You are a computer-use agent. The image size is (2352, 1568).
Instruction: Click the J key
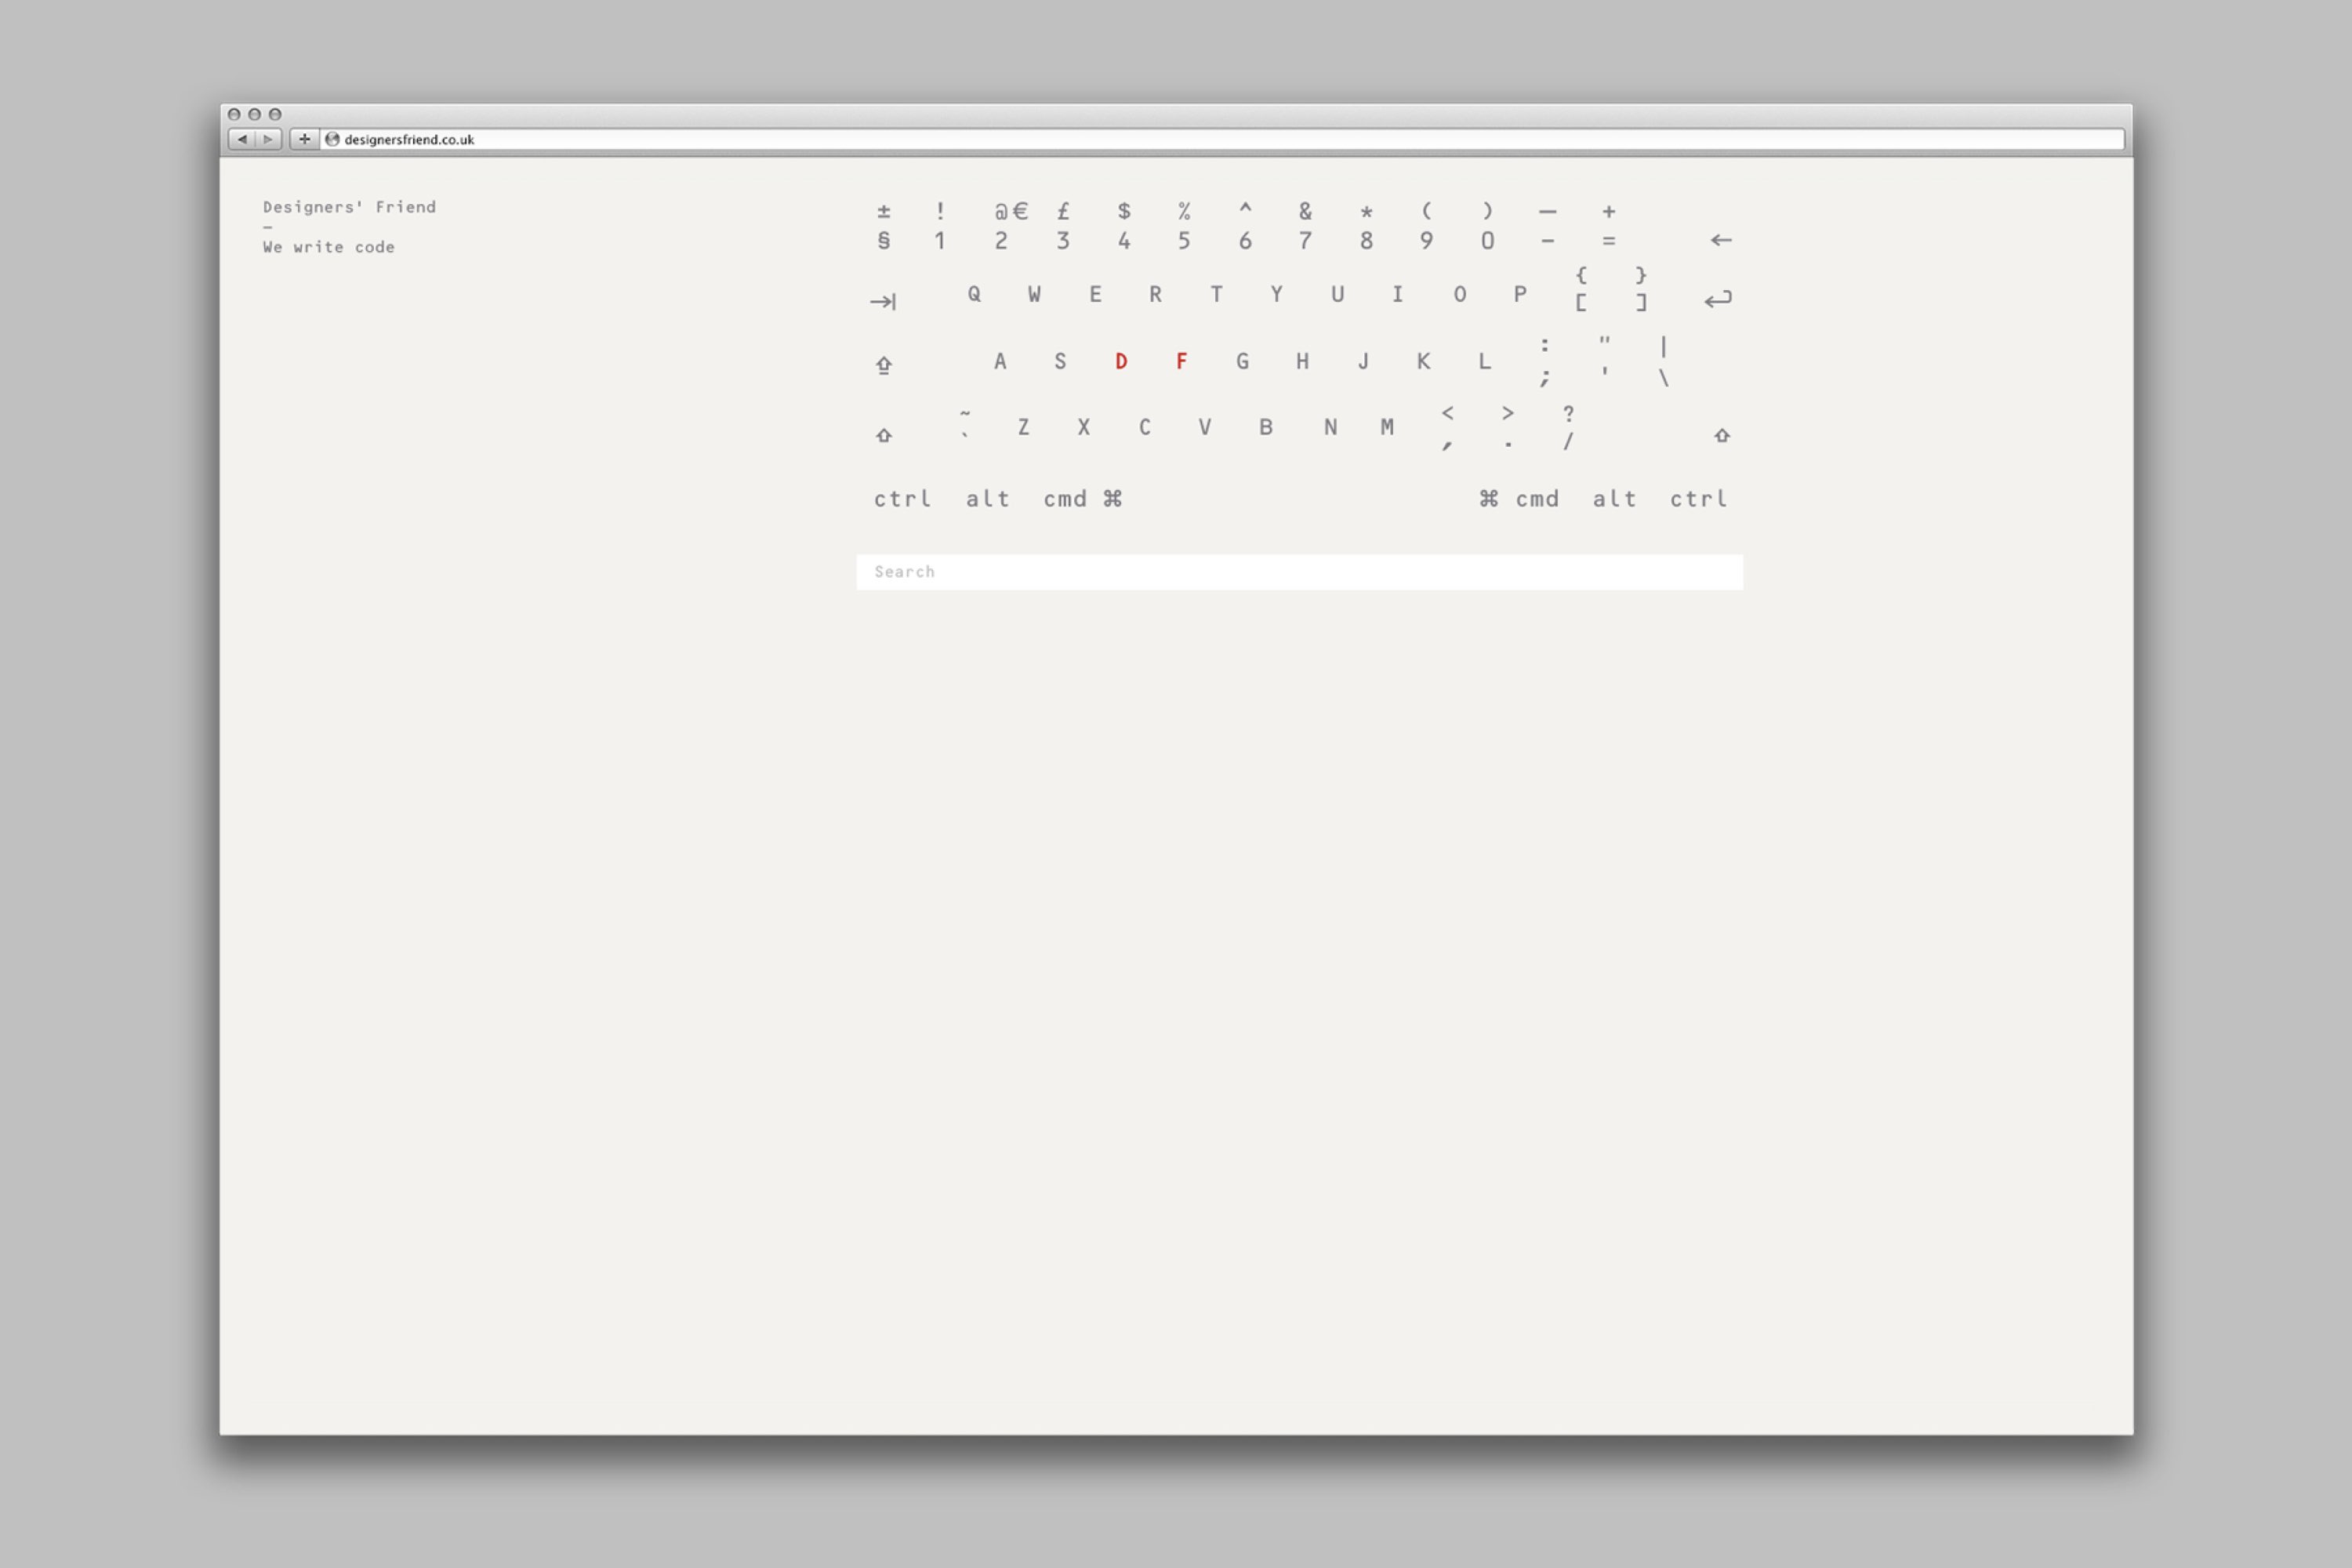[x=1363, y=361]
